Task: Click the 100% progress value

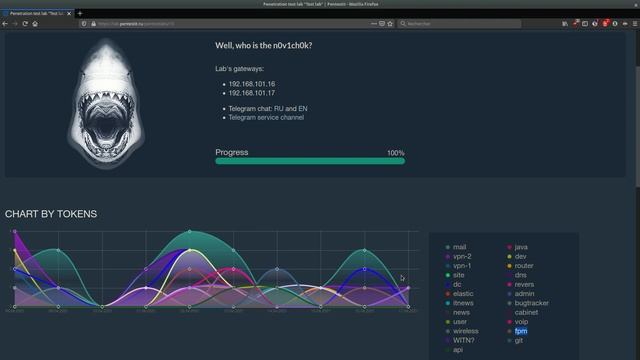Action: click(396, 153)
